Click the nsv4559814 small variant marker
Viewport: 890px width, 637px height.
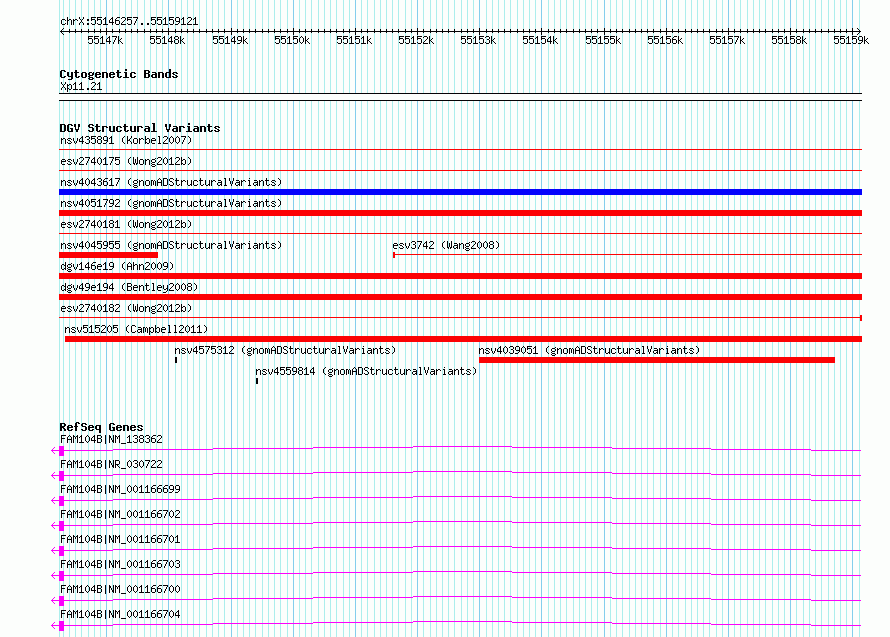[257, 381]
